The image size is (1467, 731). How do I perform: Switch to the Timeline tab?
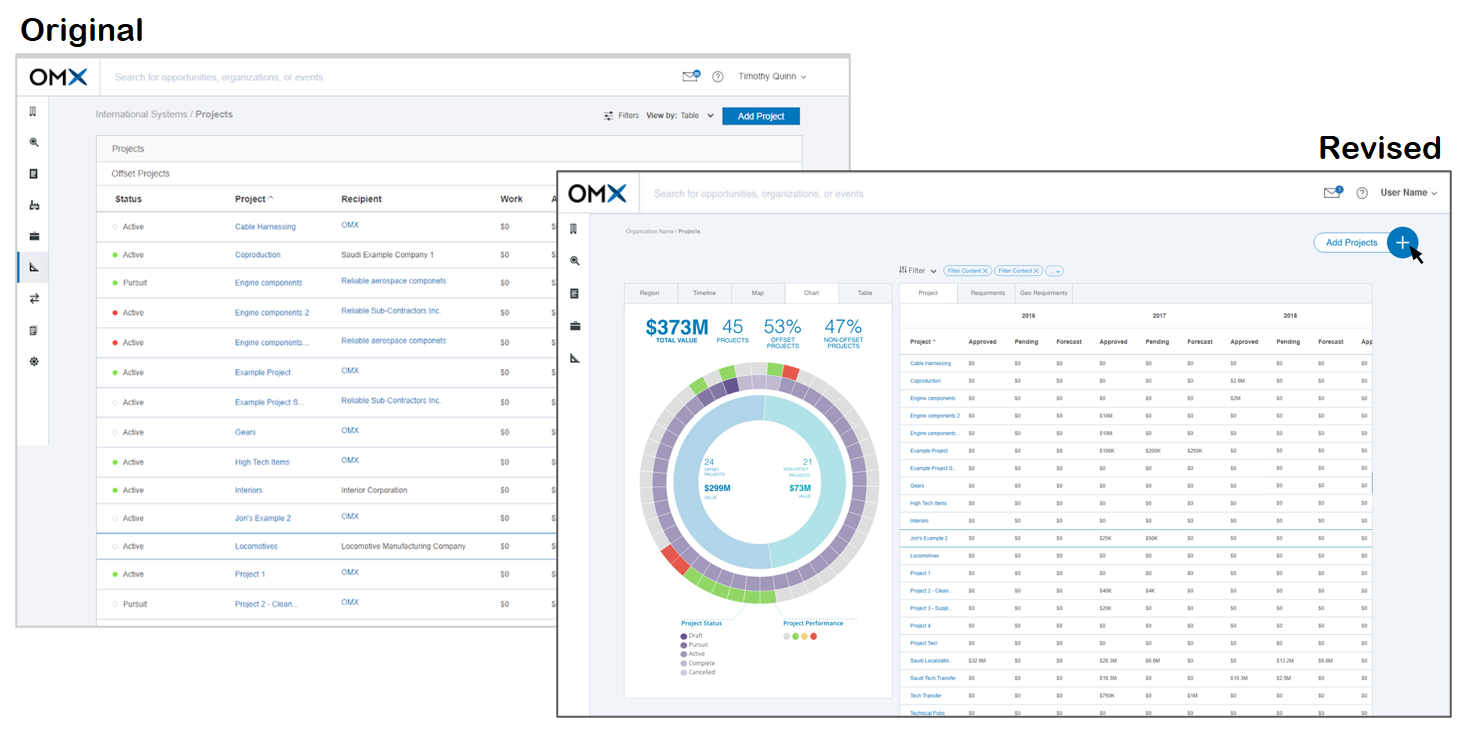(x=705, y=293)
